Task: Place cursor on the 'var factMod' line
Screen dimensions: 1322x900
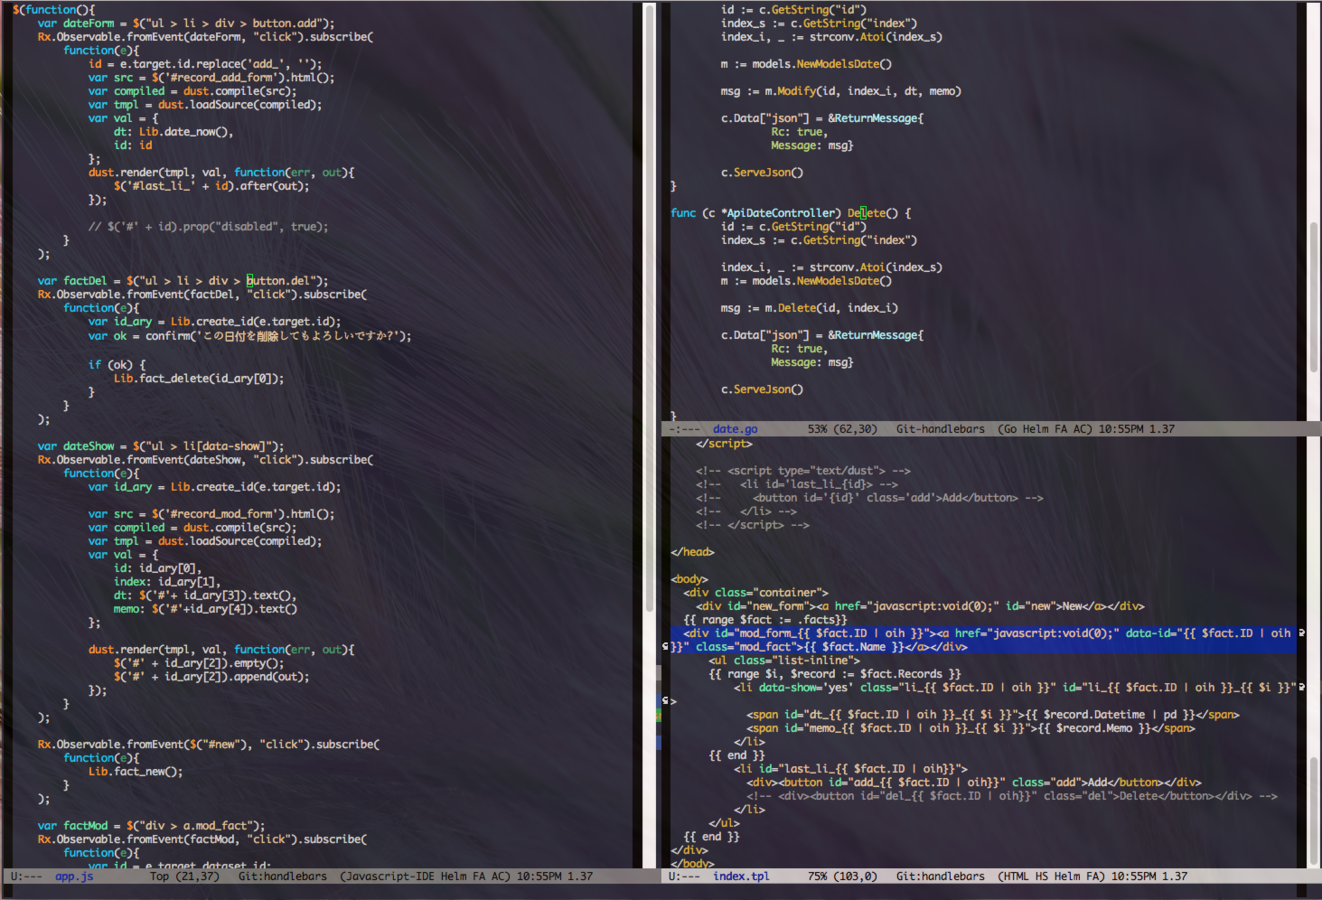Action: 151,826
